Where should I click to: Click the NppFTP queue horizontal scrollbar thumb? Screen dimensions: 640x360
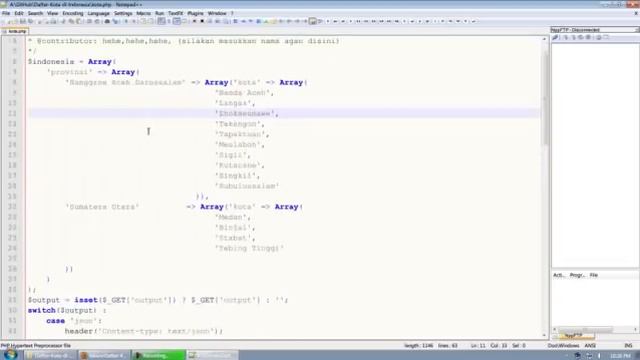pos(585,329)
